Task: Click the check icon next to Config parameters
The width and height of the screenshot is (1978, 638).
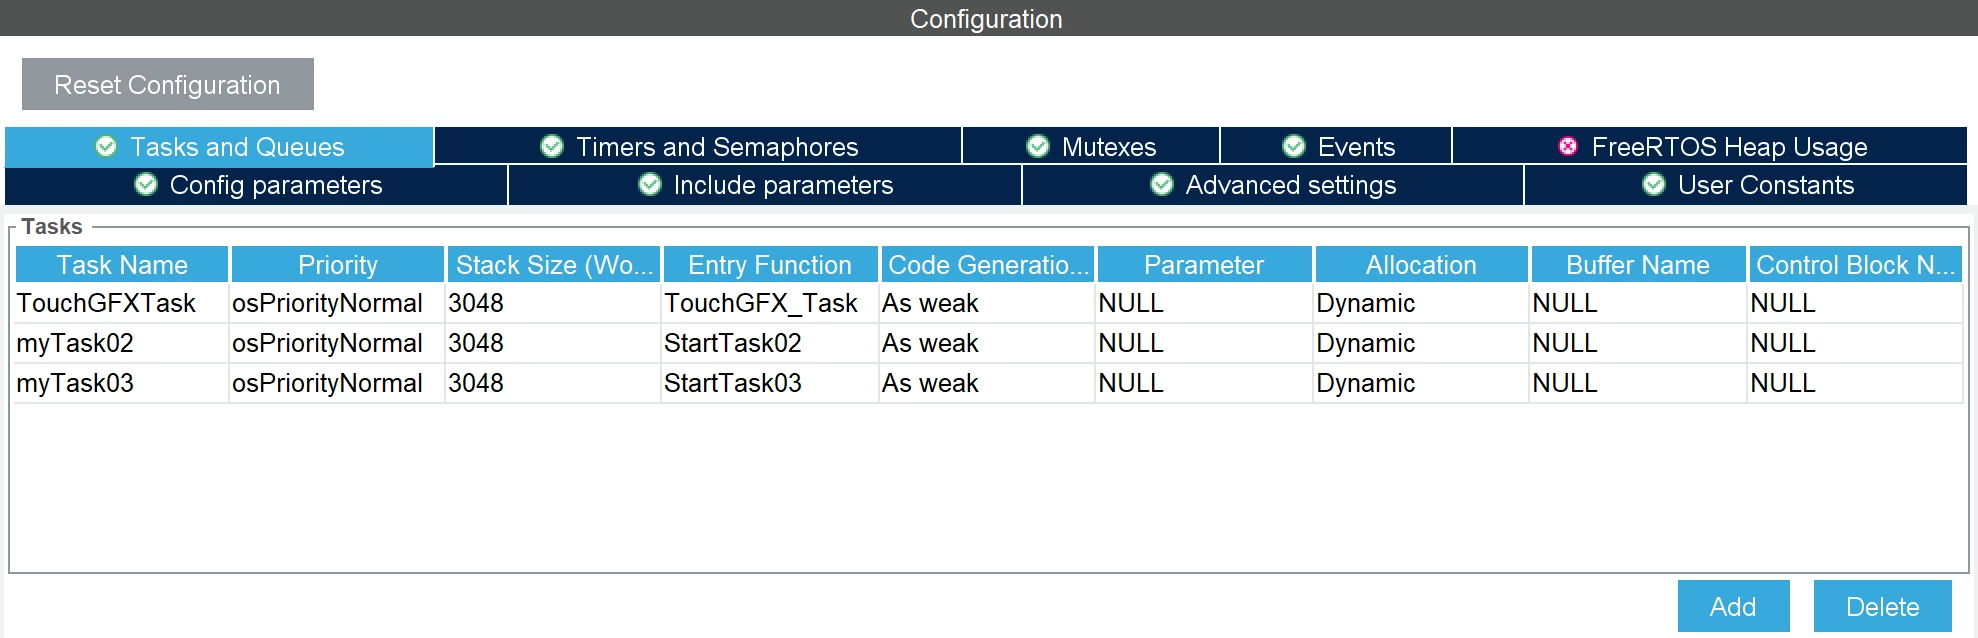Action: click(146, 184)
